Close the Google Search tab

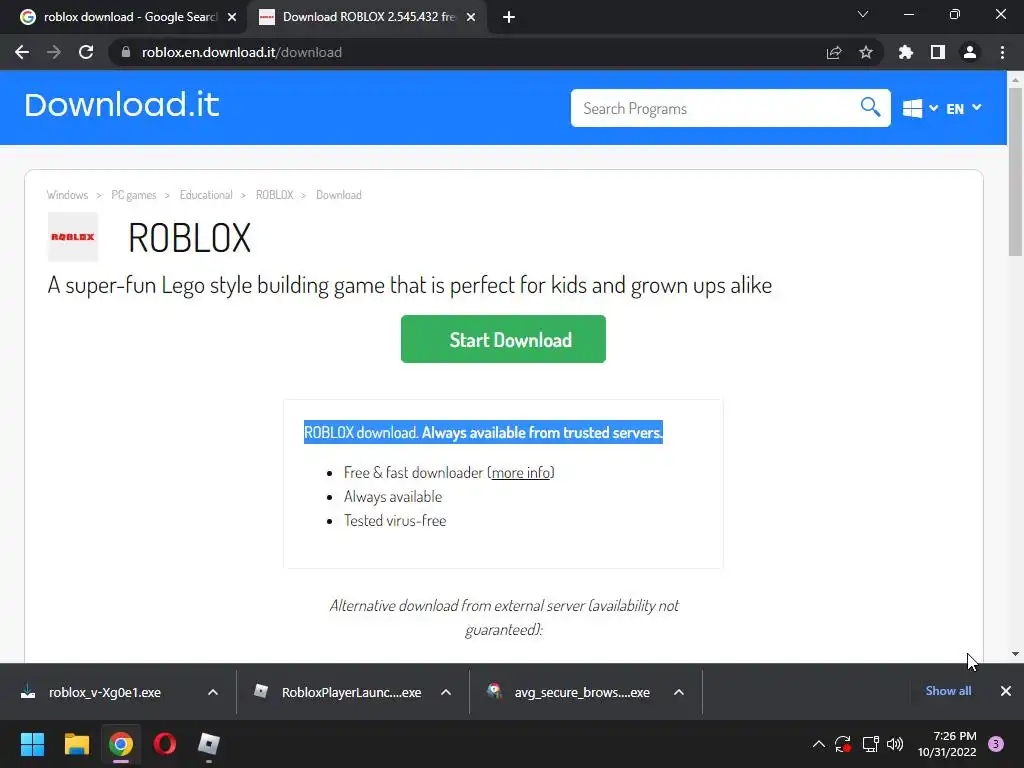[x=232, y=17]
